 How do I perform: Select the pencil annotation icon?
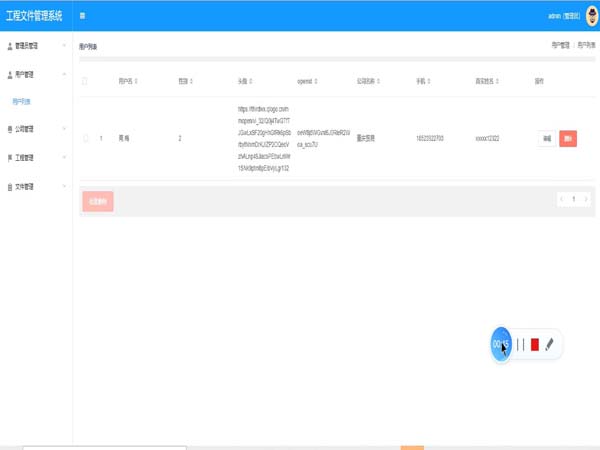point(549,344)
